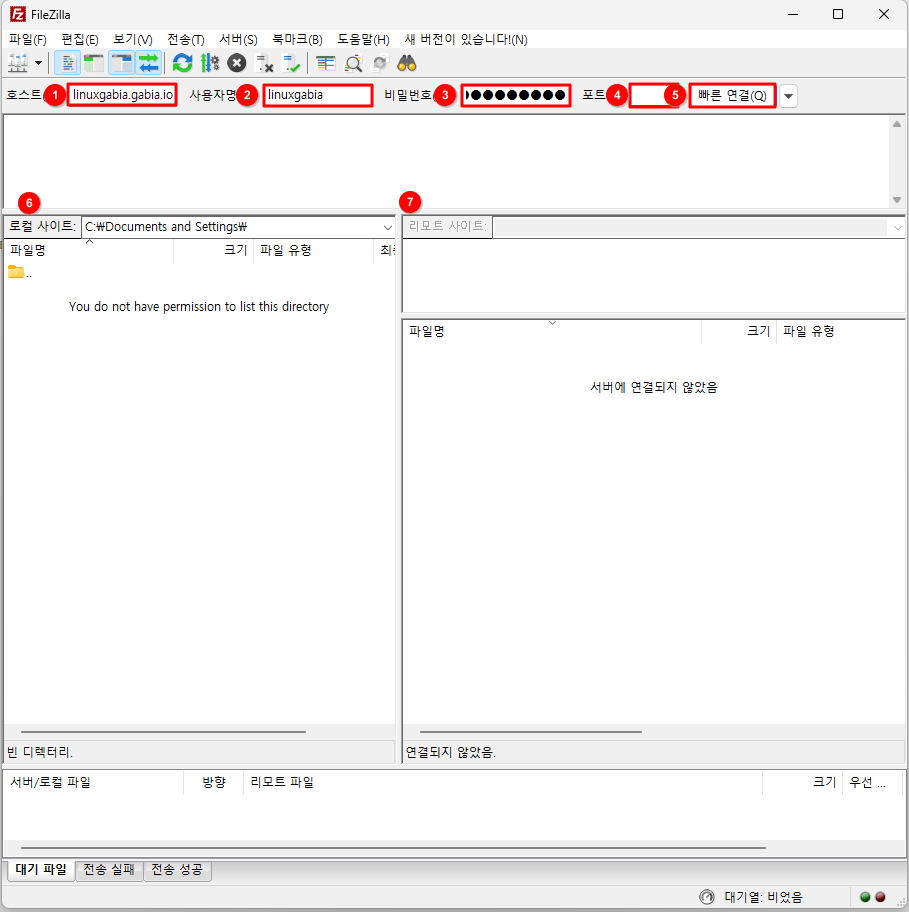Open the 파일(F) menu

click(27, 39)
